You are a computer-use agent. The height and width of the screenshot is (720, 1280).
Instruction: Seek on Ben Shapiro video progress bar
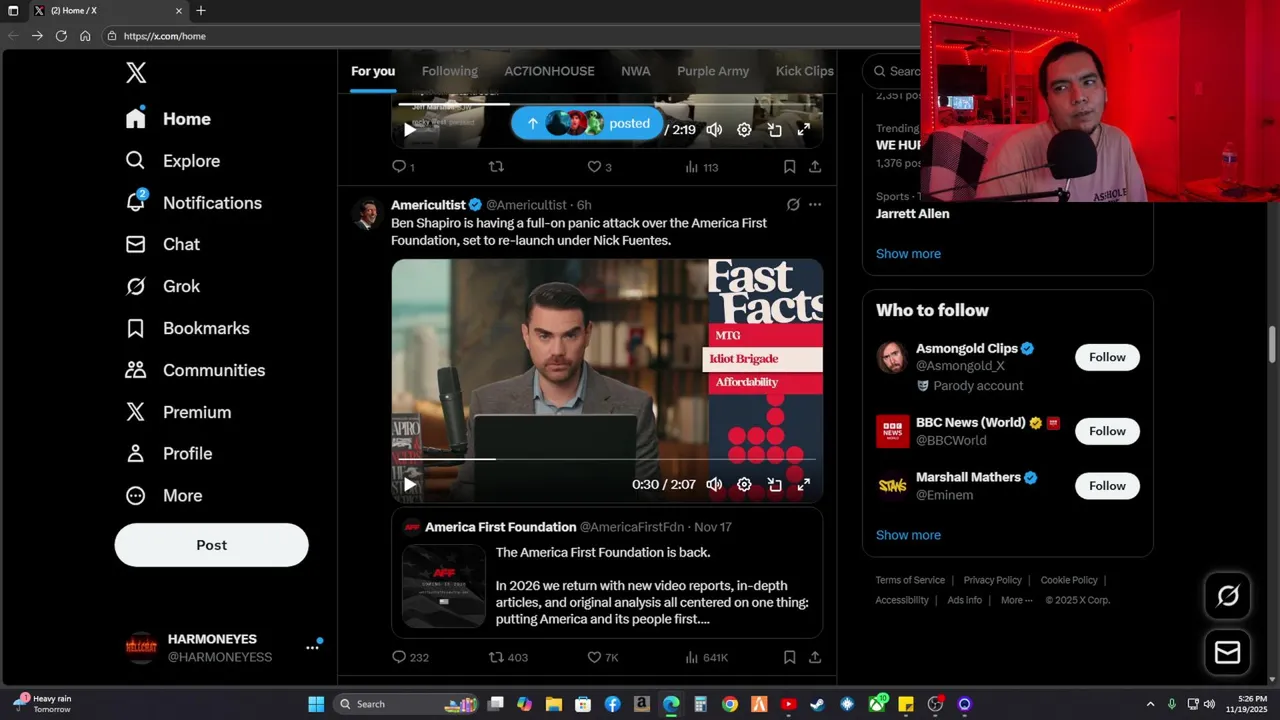(607, 459)
